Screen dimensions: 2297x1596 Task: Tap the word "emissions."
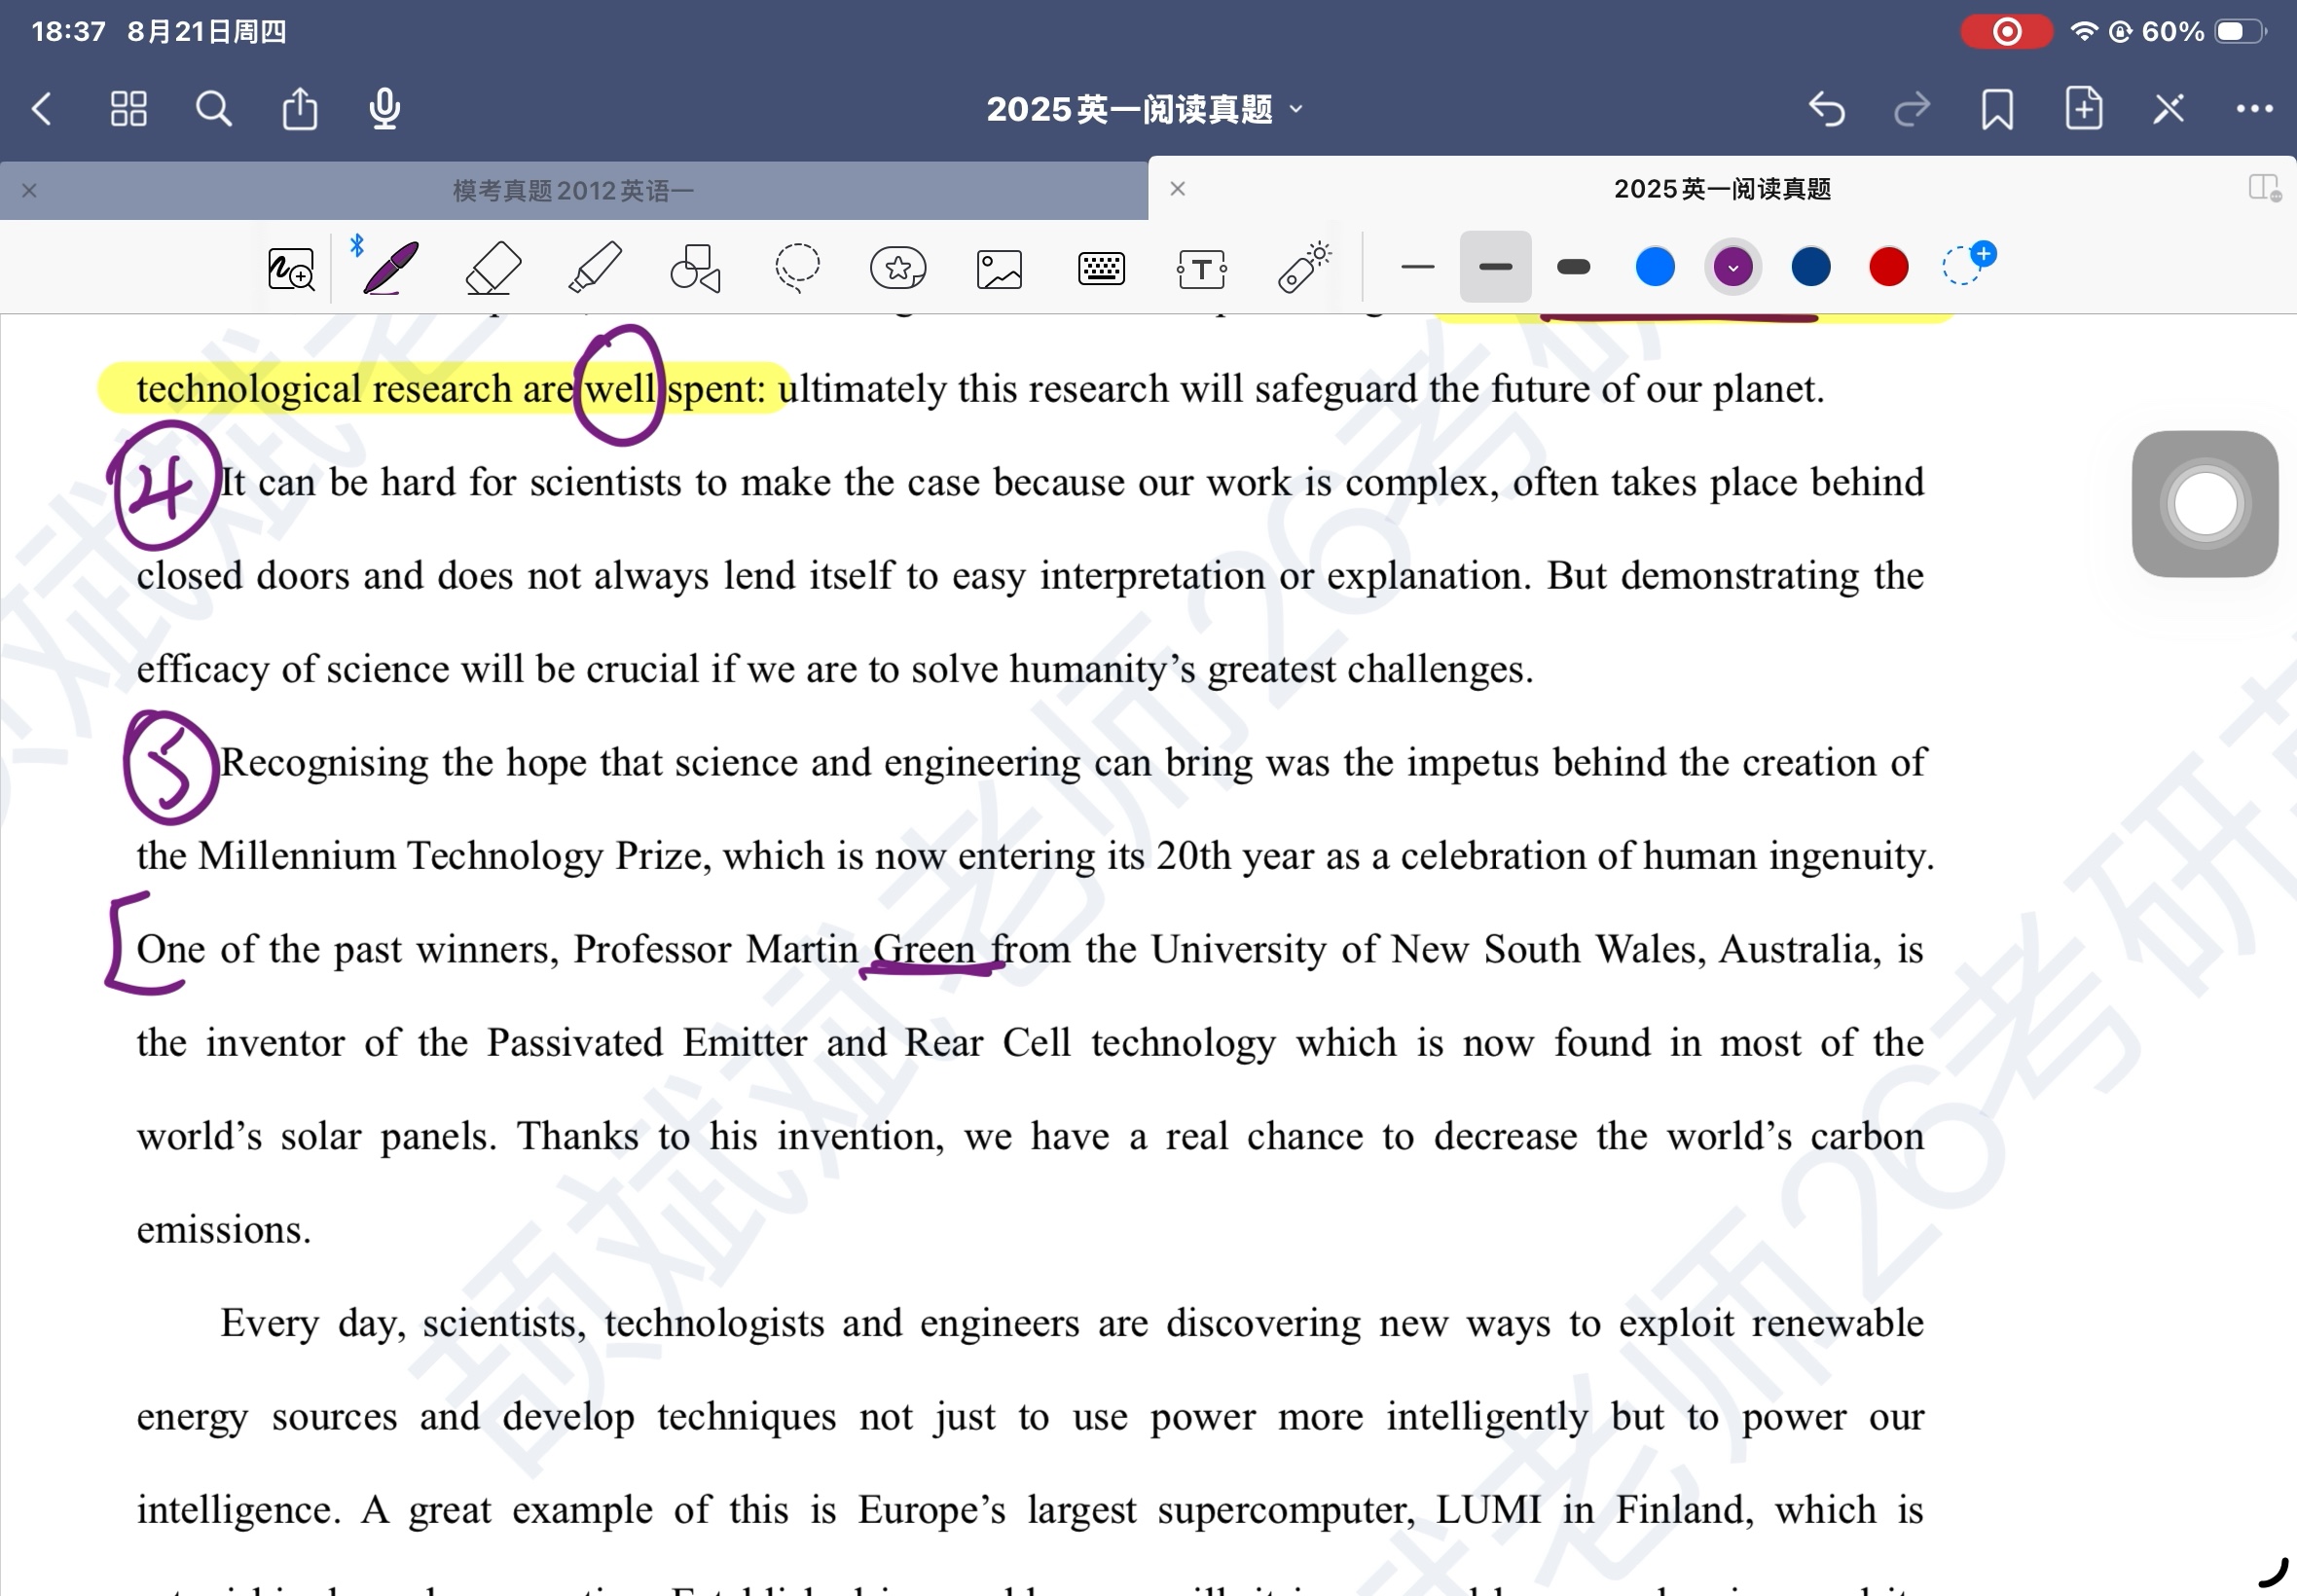224,1229
